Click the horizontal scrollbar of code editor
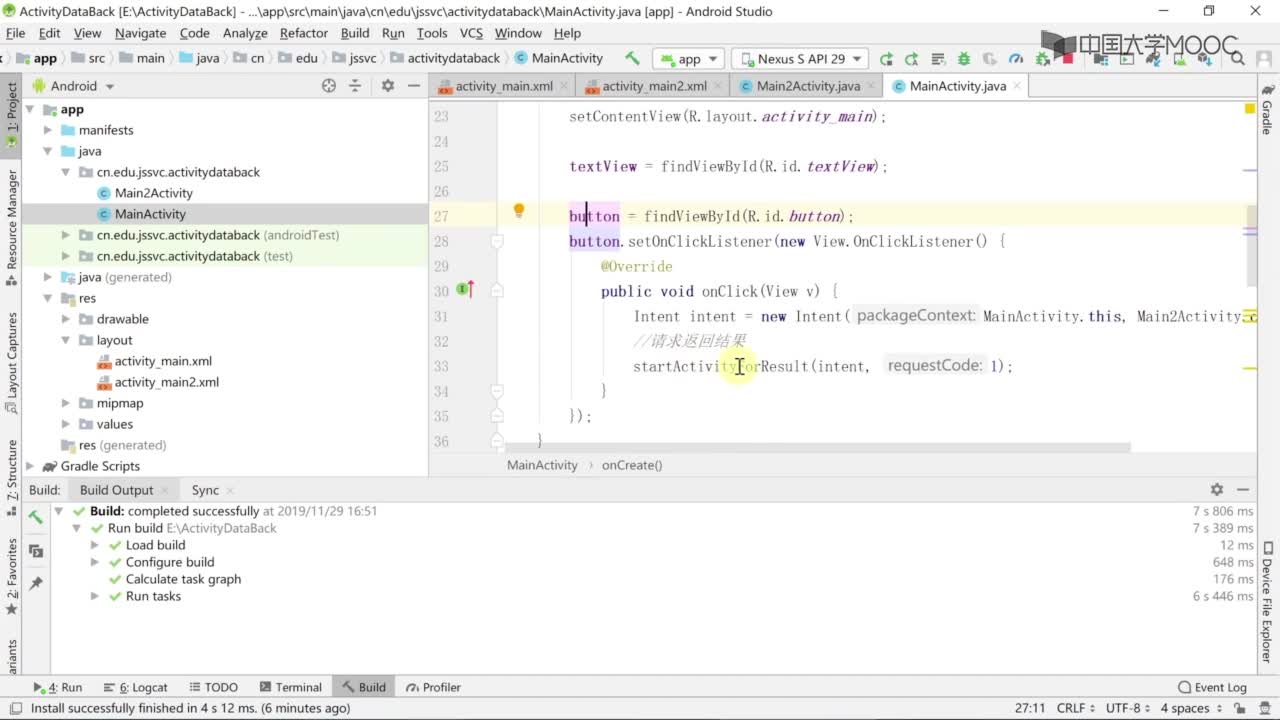1280x720 pixels. coord(818,448)
